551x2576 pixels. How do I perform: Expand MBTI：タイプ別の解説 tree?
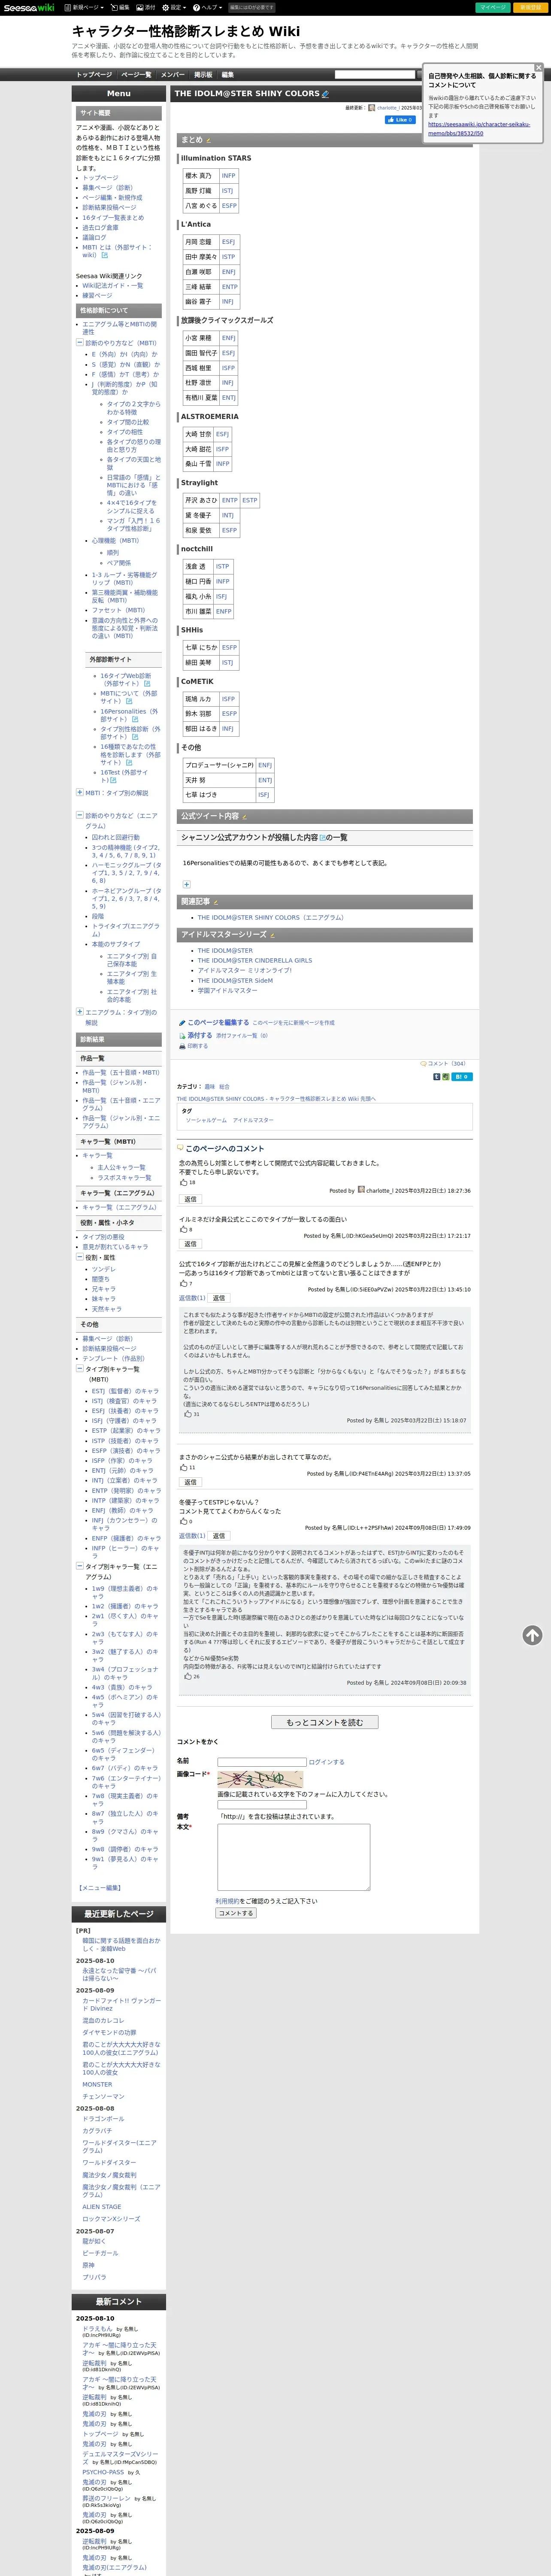(x=80, y=792)
